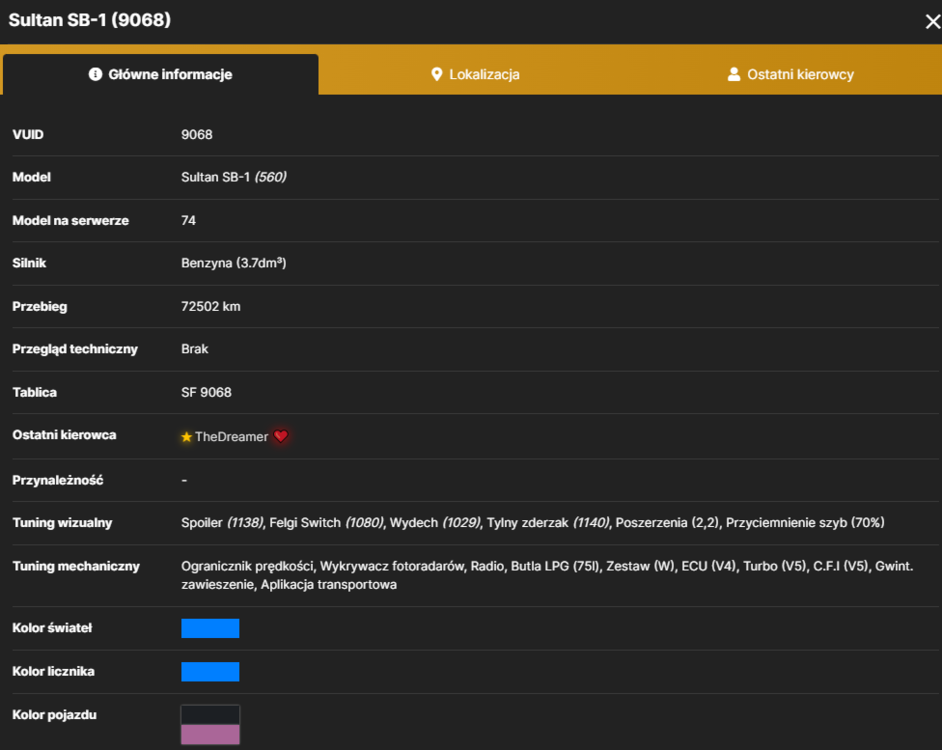
Task: Select the dark upper Kolor pojazdu swatch
Action: 210,715
